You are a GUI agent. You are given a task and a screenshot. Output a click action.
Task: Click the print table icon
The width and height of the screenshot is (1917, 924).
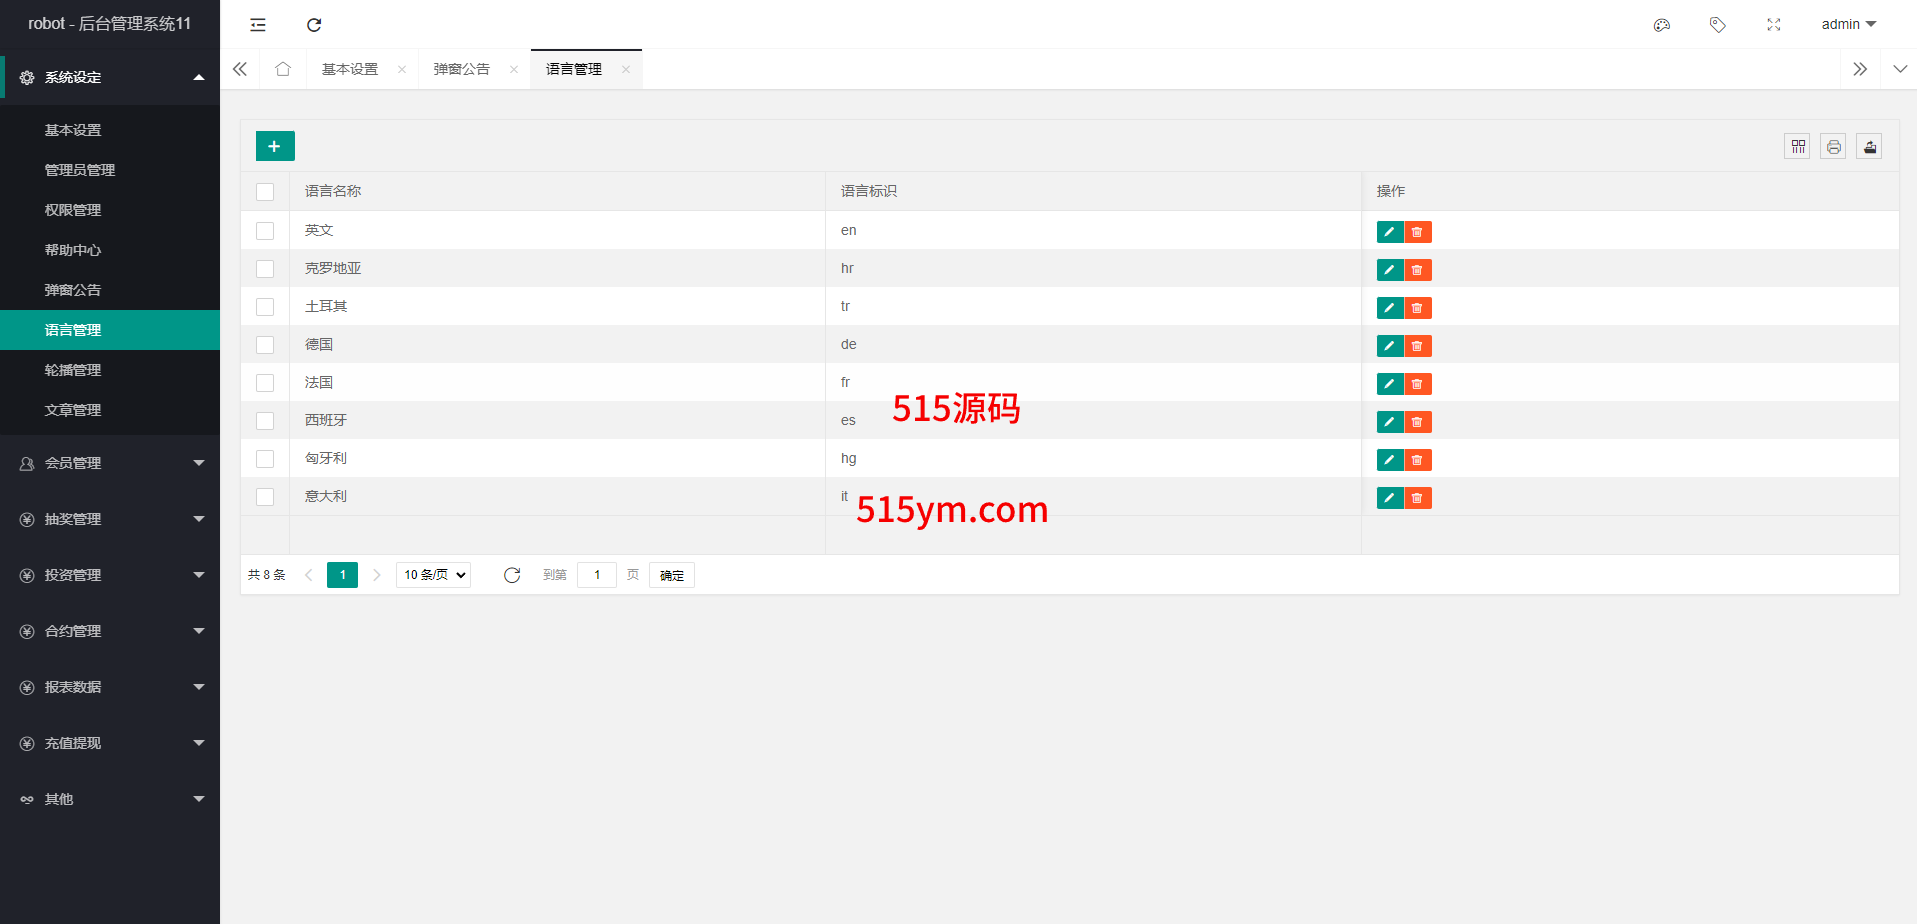pos(1833,147)
